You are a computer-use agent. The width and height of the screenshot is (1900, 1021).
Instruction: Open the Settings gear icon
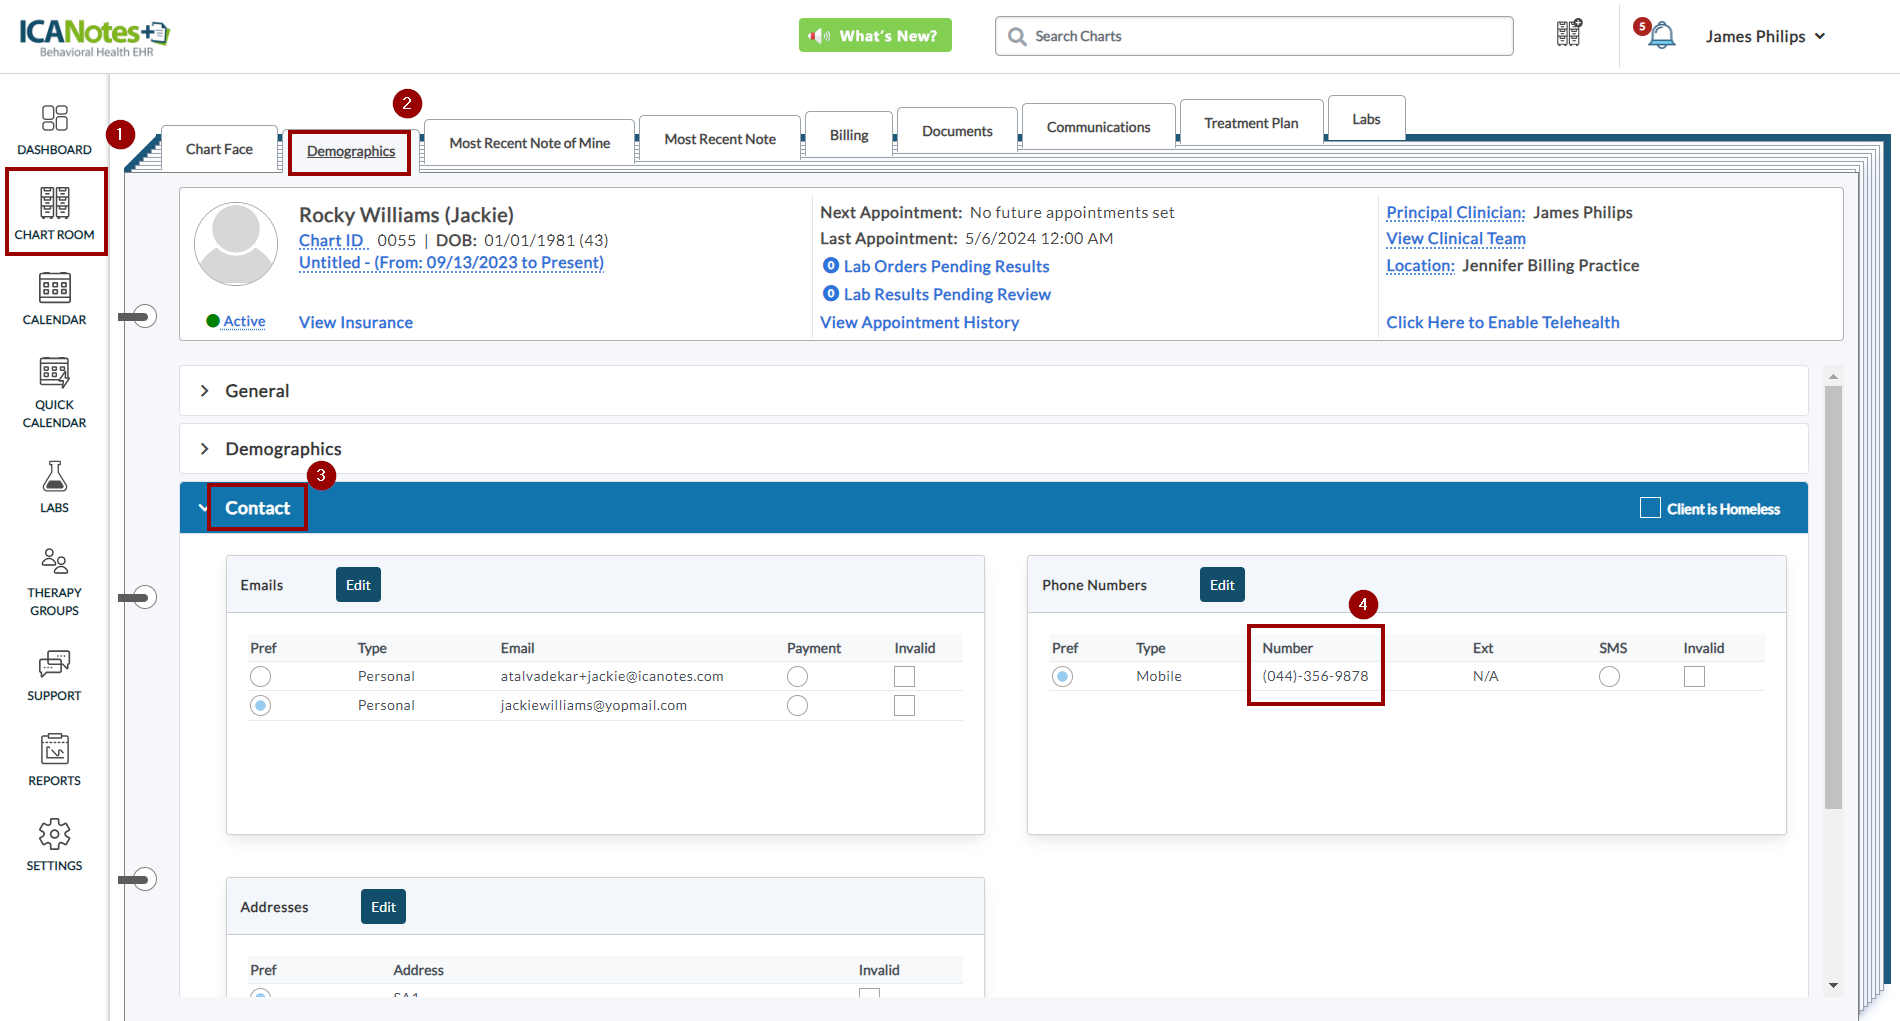(55, 844)
